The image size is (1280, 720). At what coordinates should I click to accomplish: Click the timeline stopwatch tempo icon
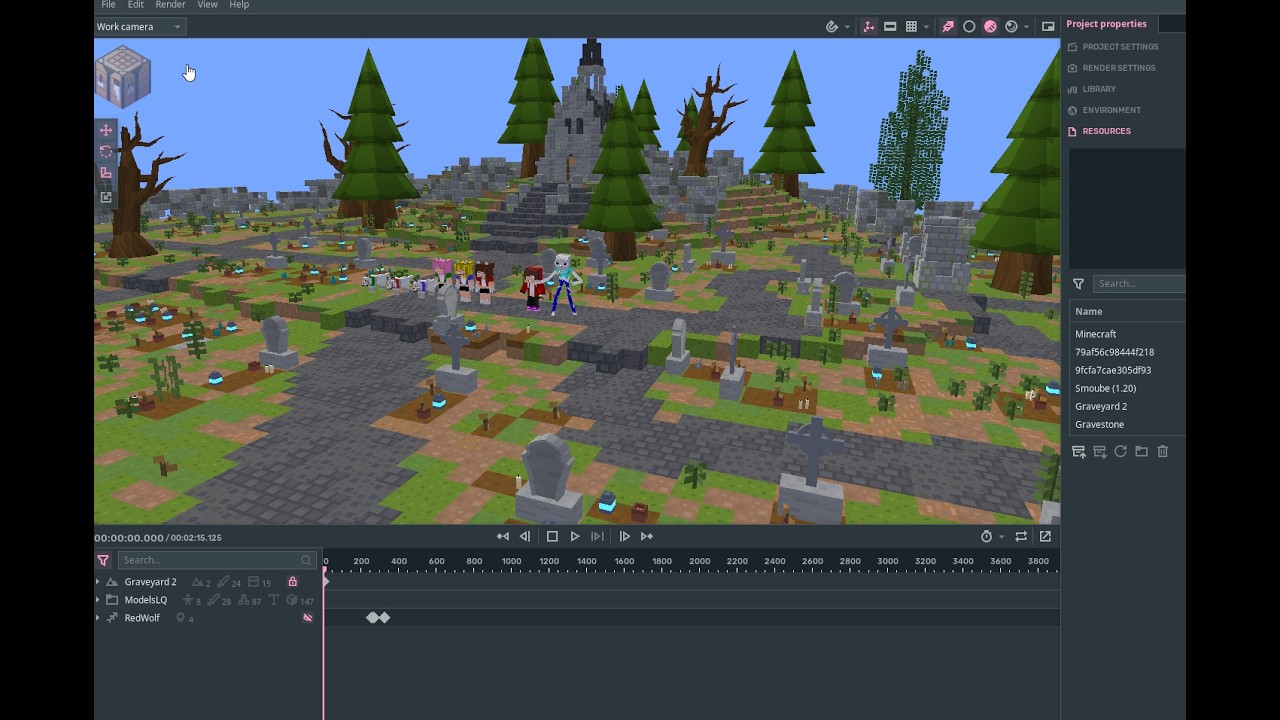986,537
